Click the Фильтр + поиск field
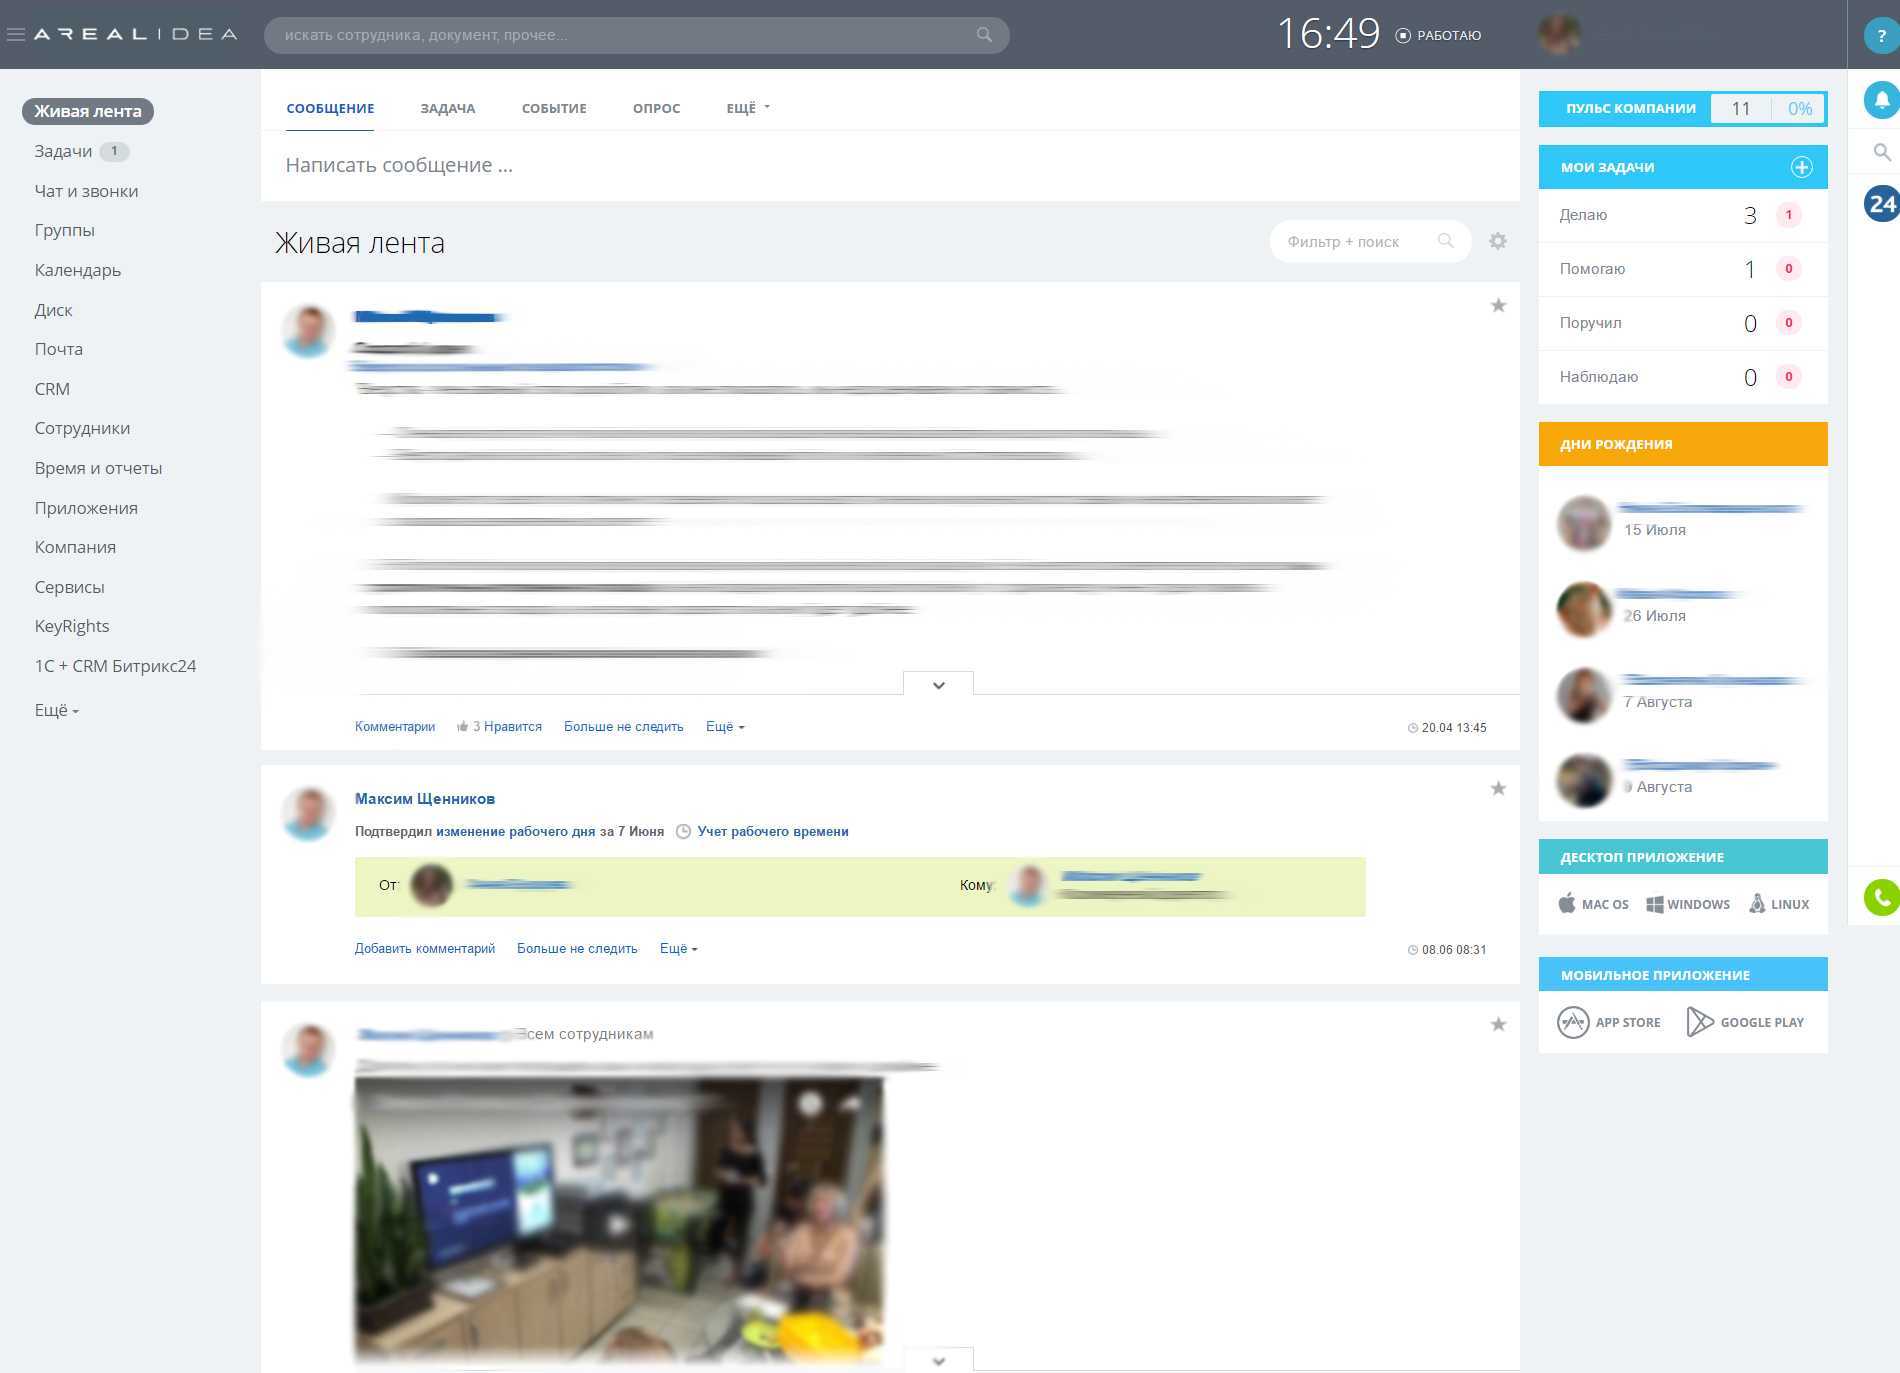Viewport: 1900px width, 1373px height. point(1355,241)
